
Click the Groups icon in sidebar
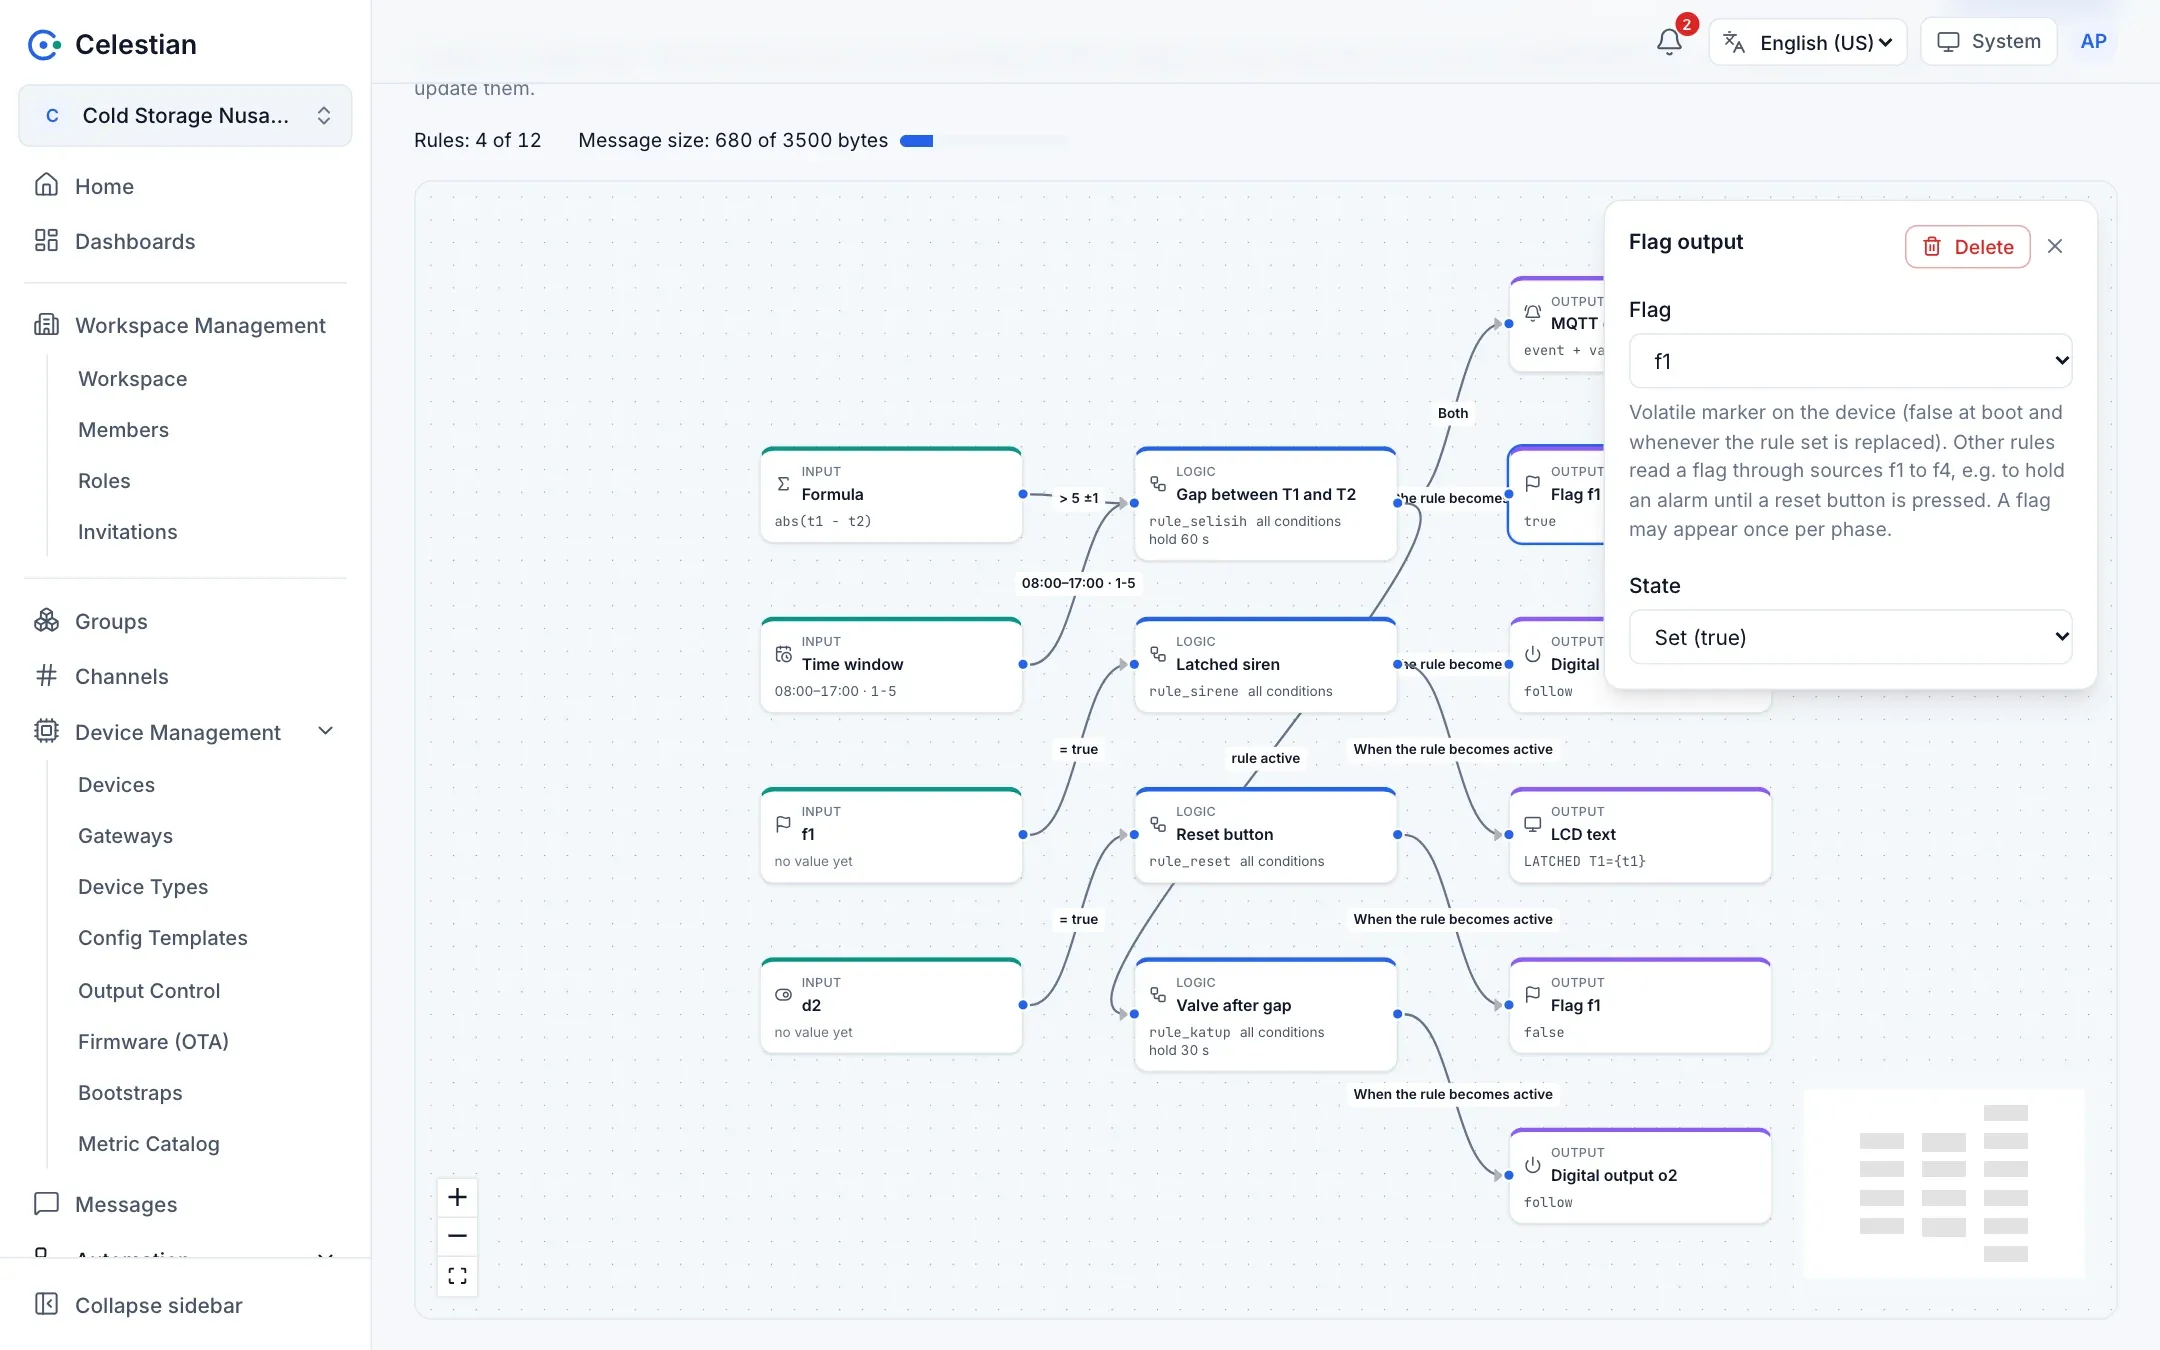46,621
